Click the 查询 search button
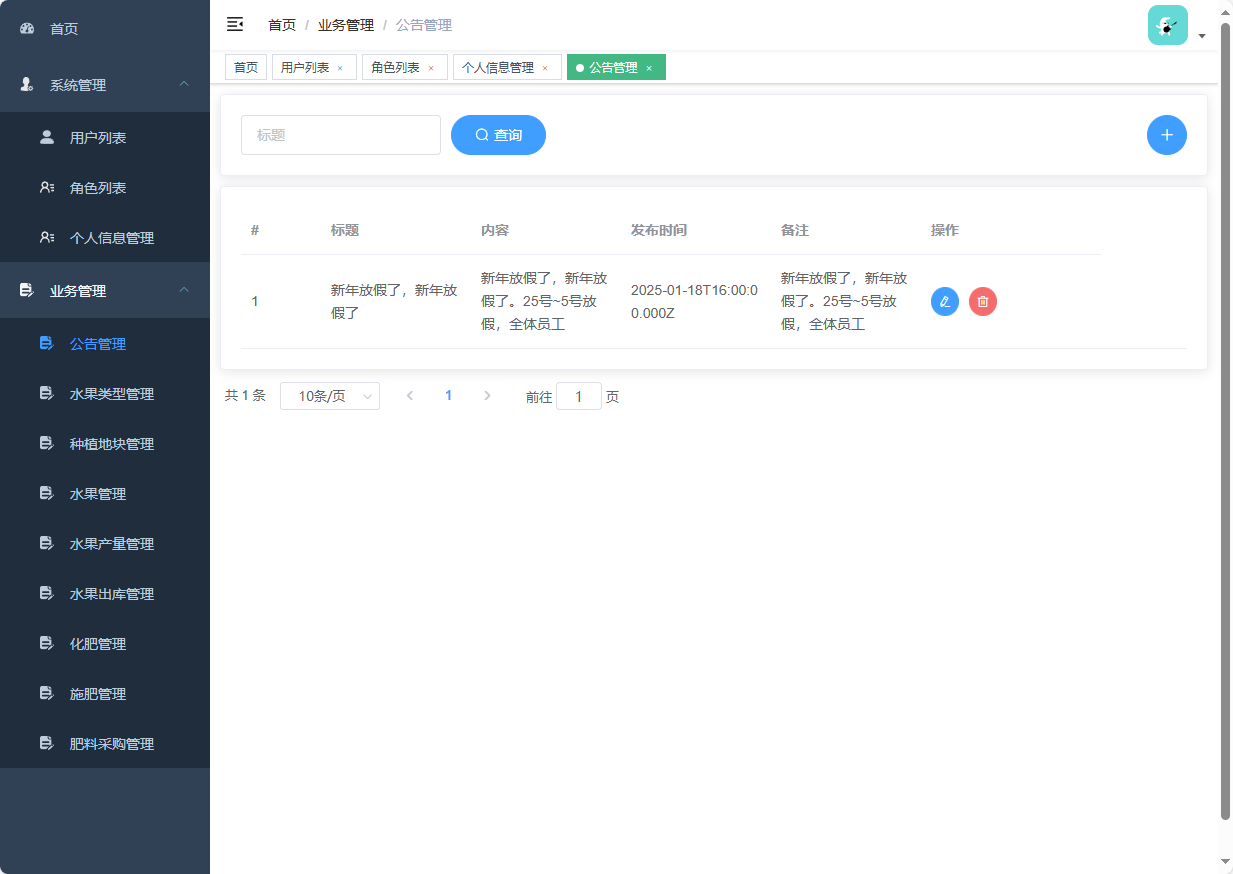This screenshot has height=874, width=1233. click(x=498, y=135)
